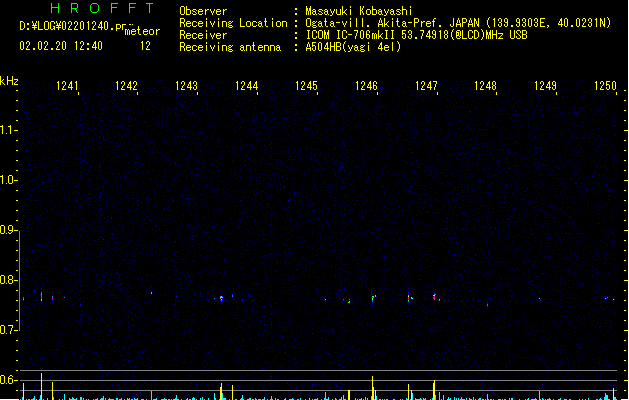629x400 pixels.
Task: Click the 0.7 kHz frequency label
Action: pyautogui.click(x=7, y=330)
